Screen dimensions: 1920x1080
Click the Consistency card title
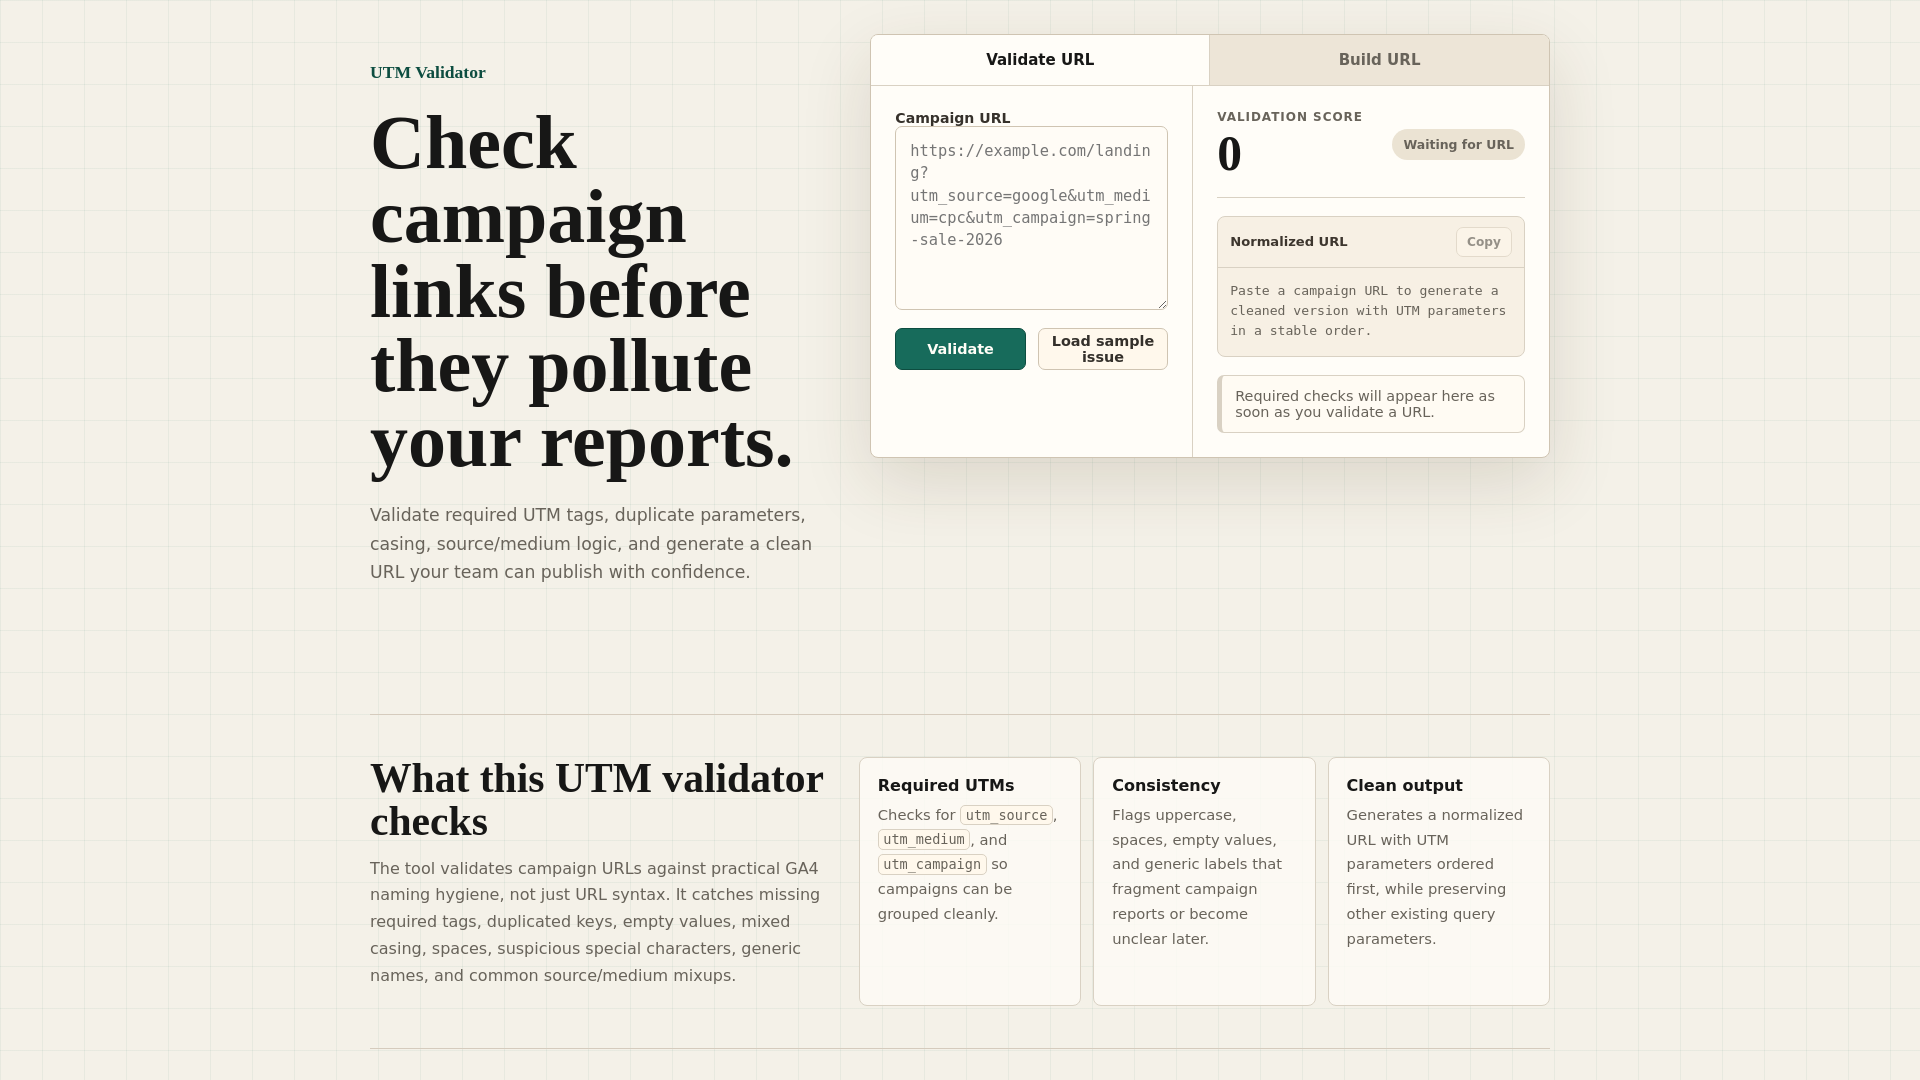point(1166,786)
